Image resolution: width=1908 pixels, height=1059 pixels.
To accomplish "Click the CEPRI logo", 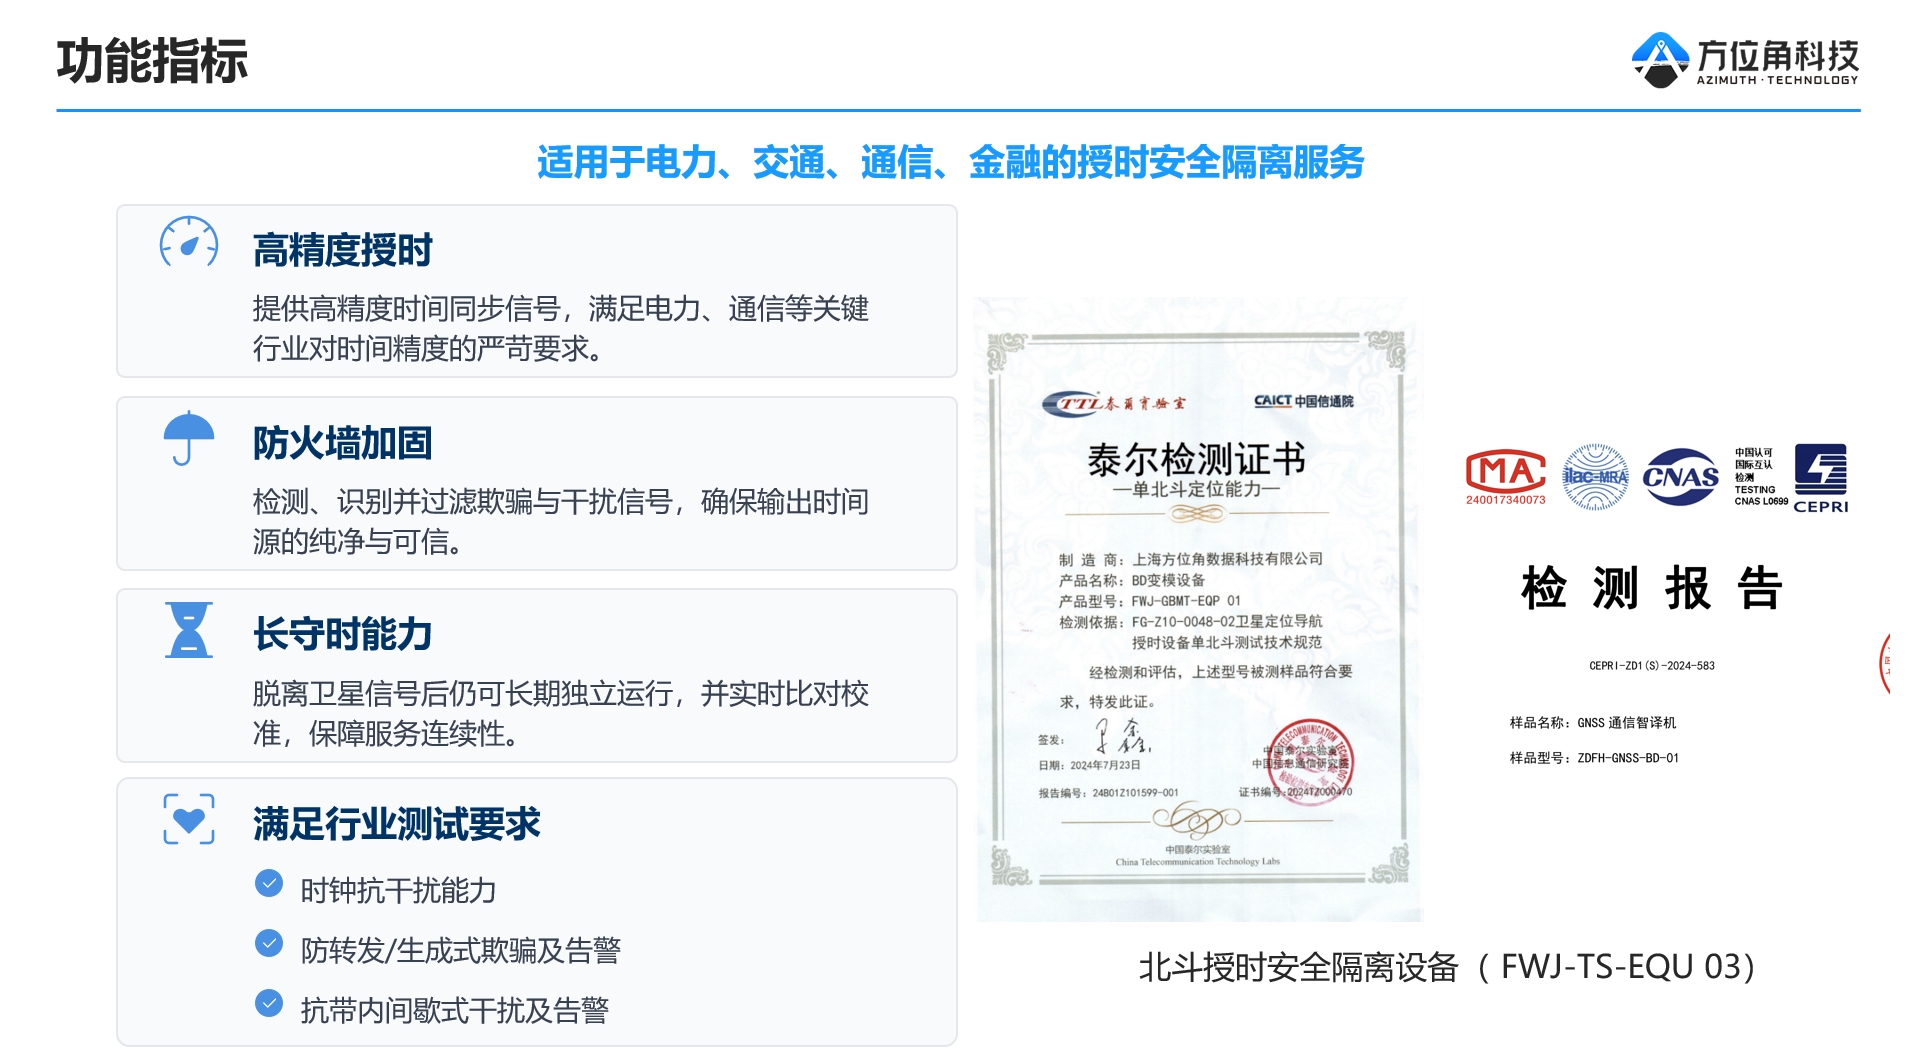I will pyautogui.click(x=1820, y=478).
